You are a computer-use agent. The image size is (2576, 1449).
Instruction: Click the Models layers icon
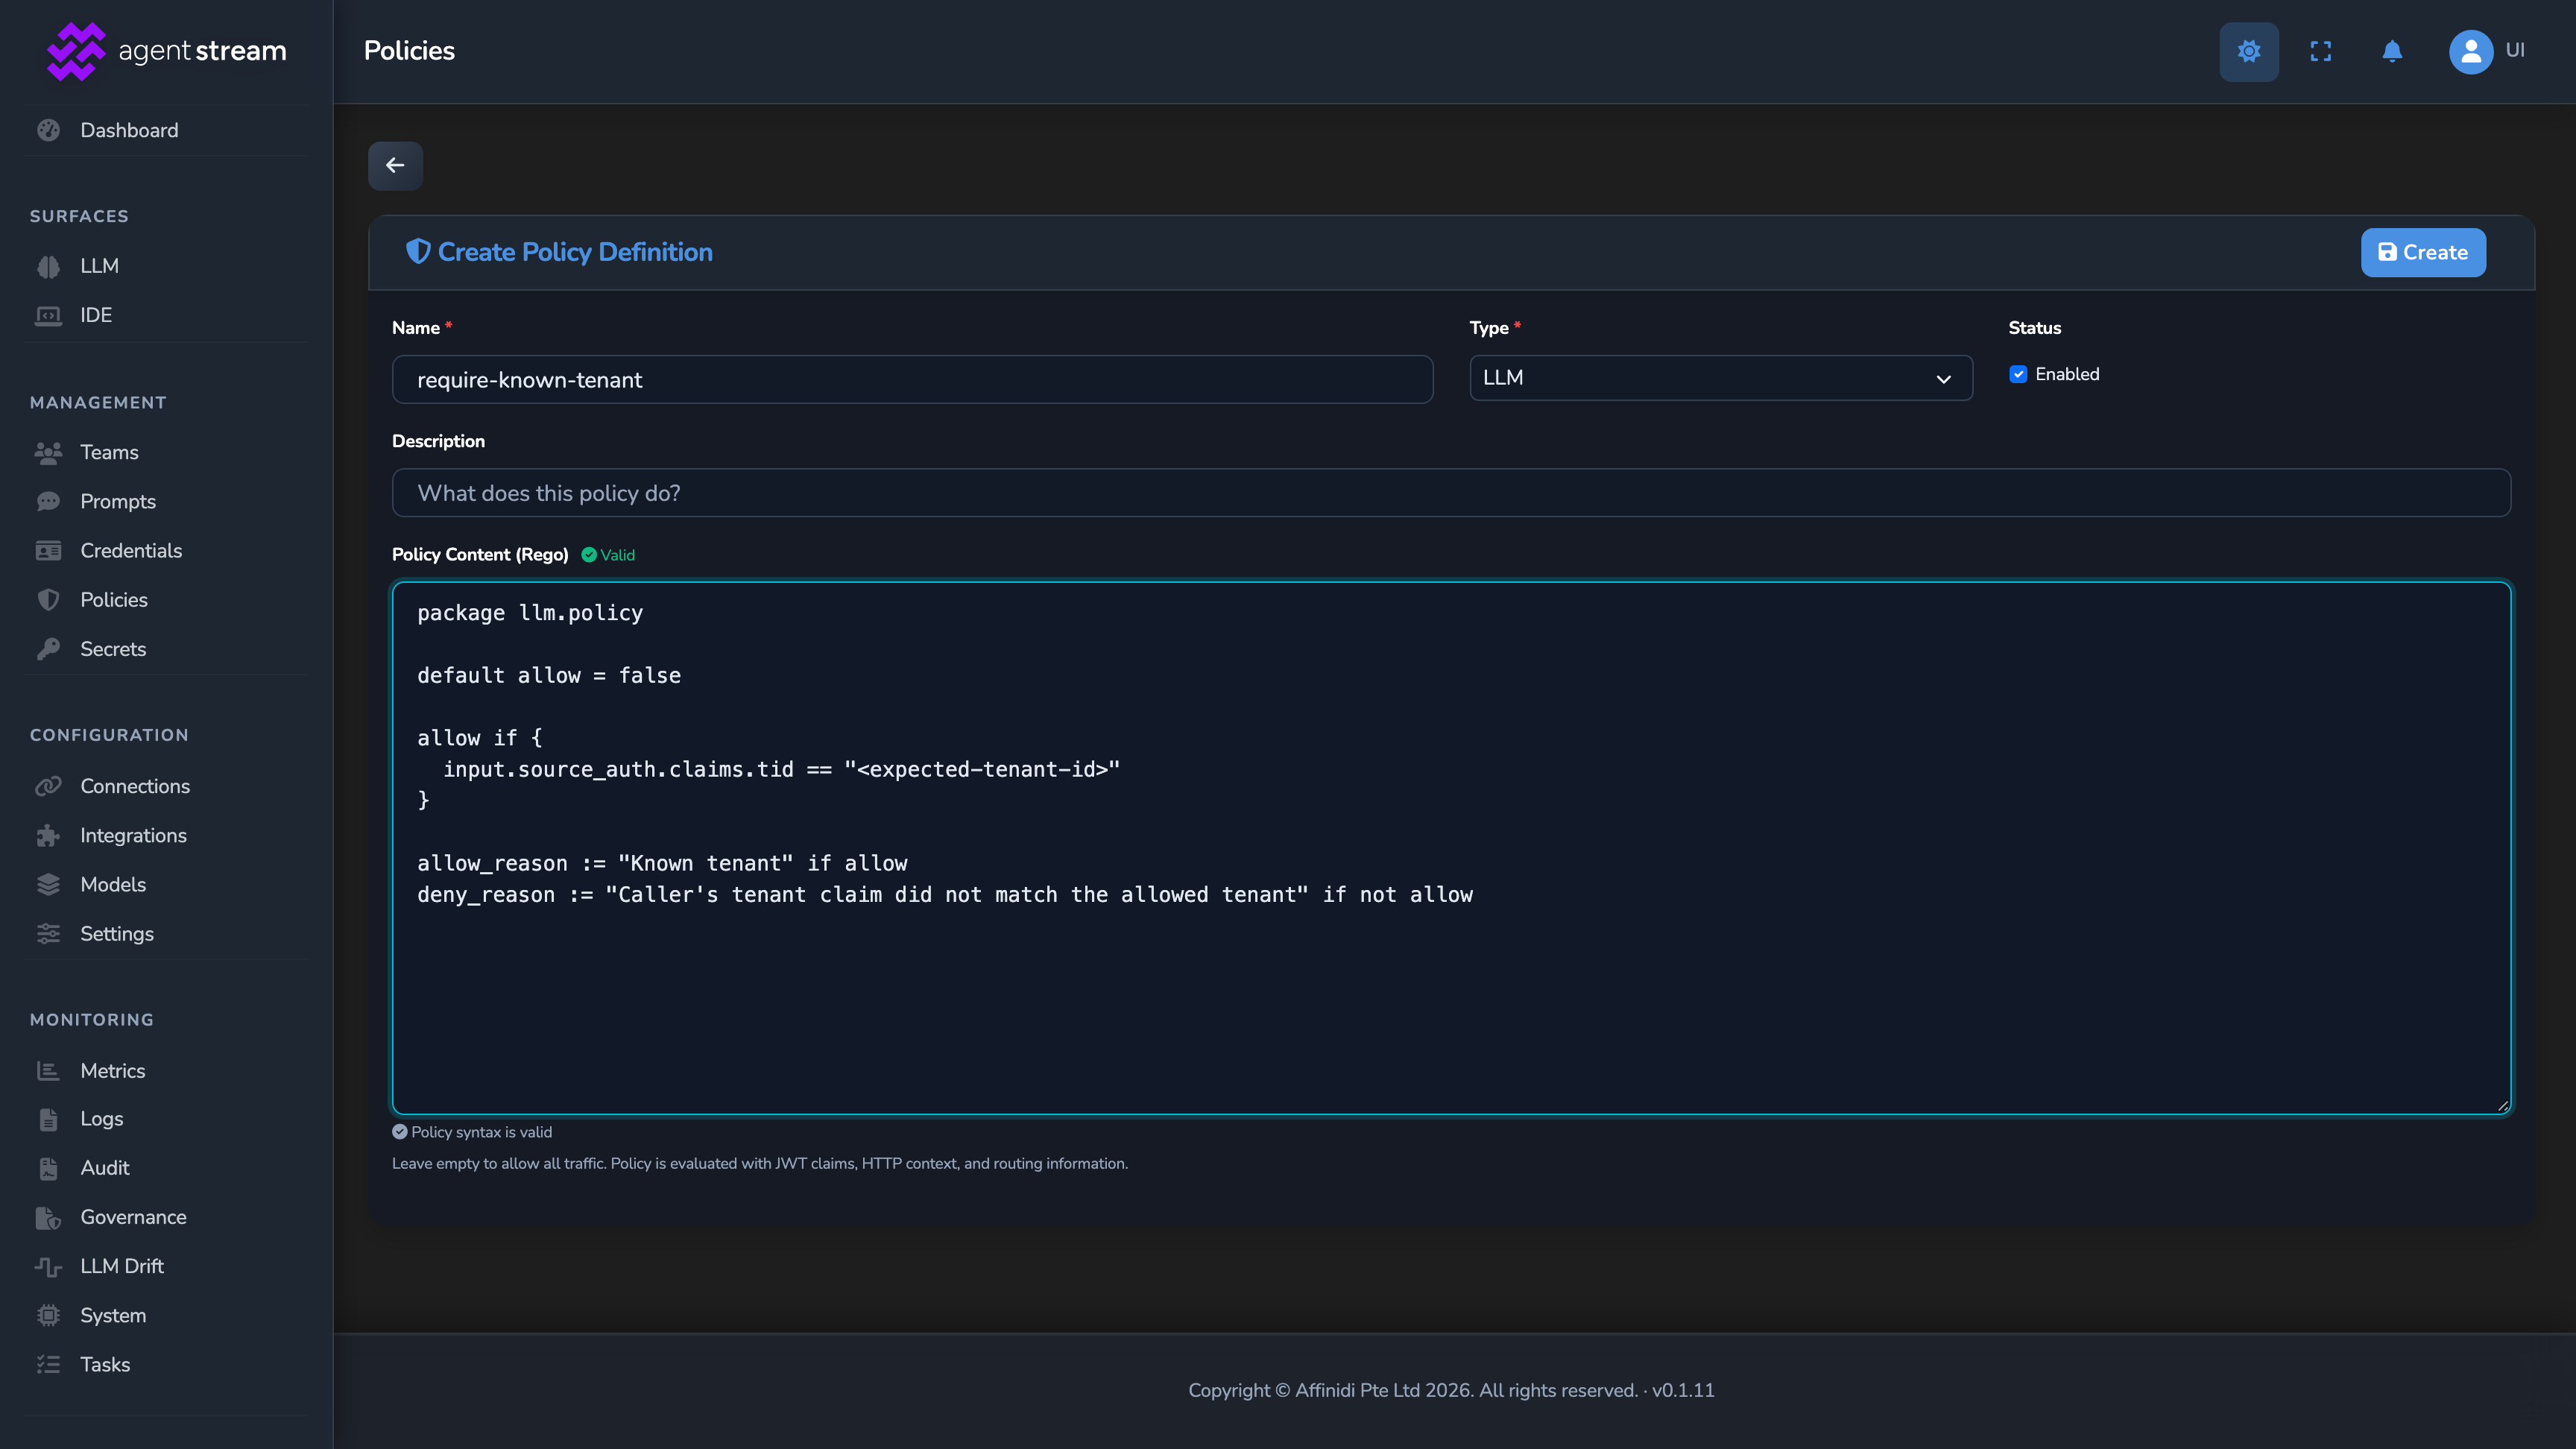click(x=48, y=884)
